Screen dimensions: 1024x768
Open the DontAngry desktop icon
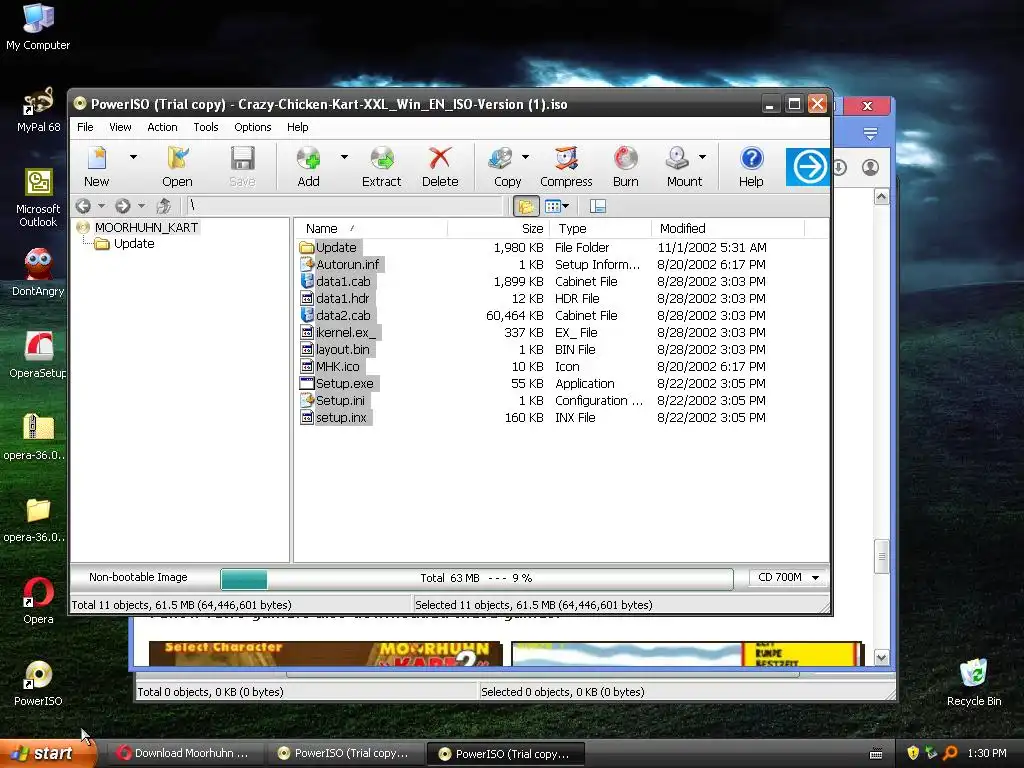coord(38,273)
